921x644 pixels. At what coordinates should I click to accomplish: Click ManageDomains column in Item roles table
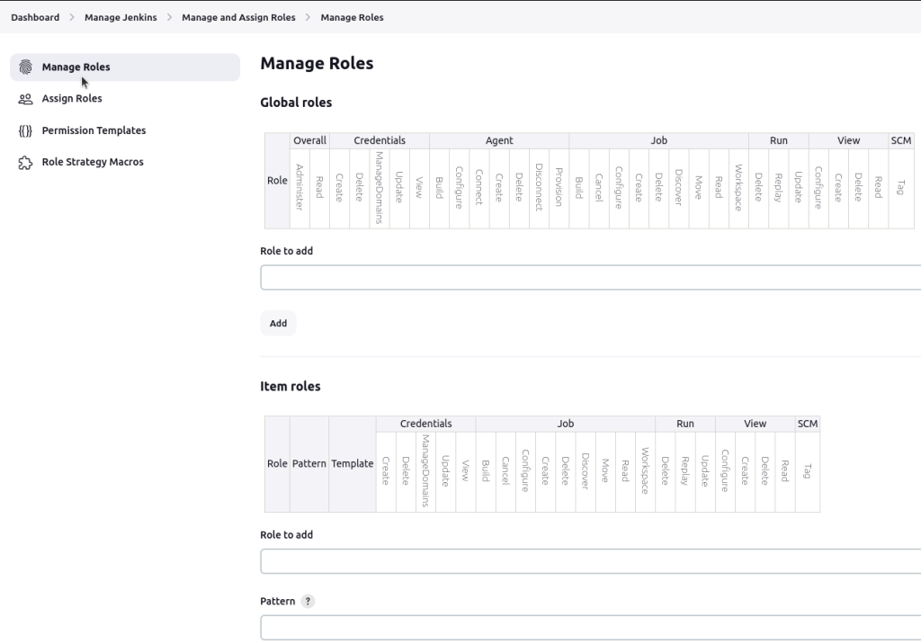[x=426, y=471]
